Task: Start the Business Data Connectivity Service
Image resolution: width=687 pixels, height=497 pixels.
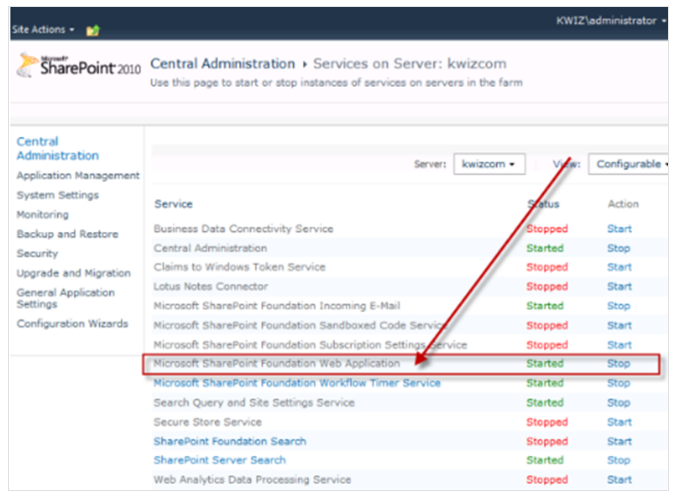Action: pos(619,229)
